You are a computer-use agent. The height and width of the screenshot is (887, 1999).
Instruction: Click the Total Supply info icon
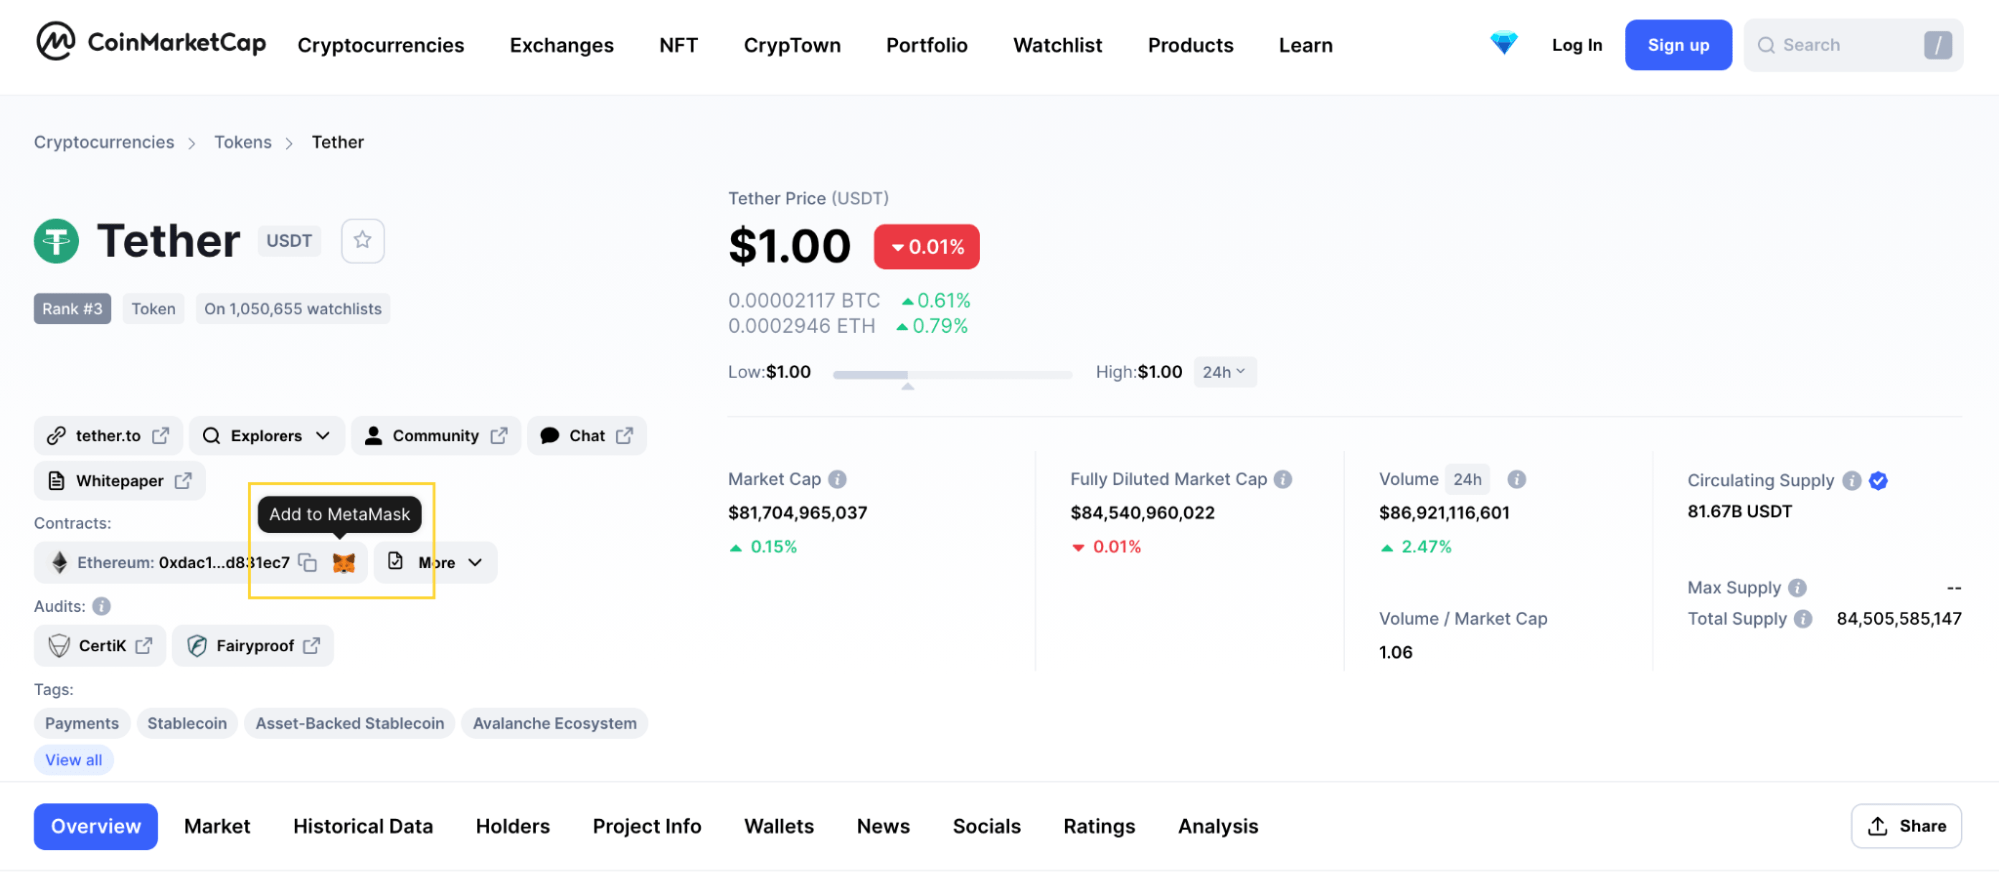pos(1803,619)
